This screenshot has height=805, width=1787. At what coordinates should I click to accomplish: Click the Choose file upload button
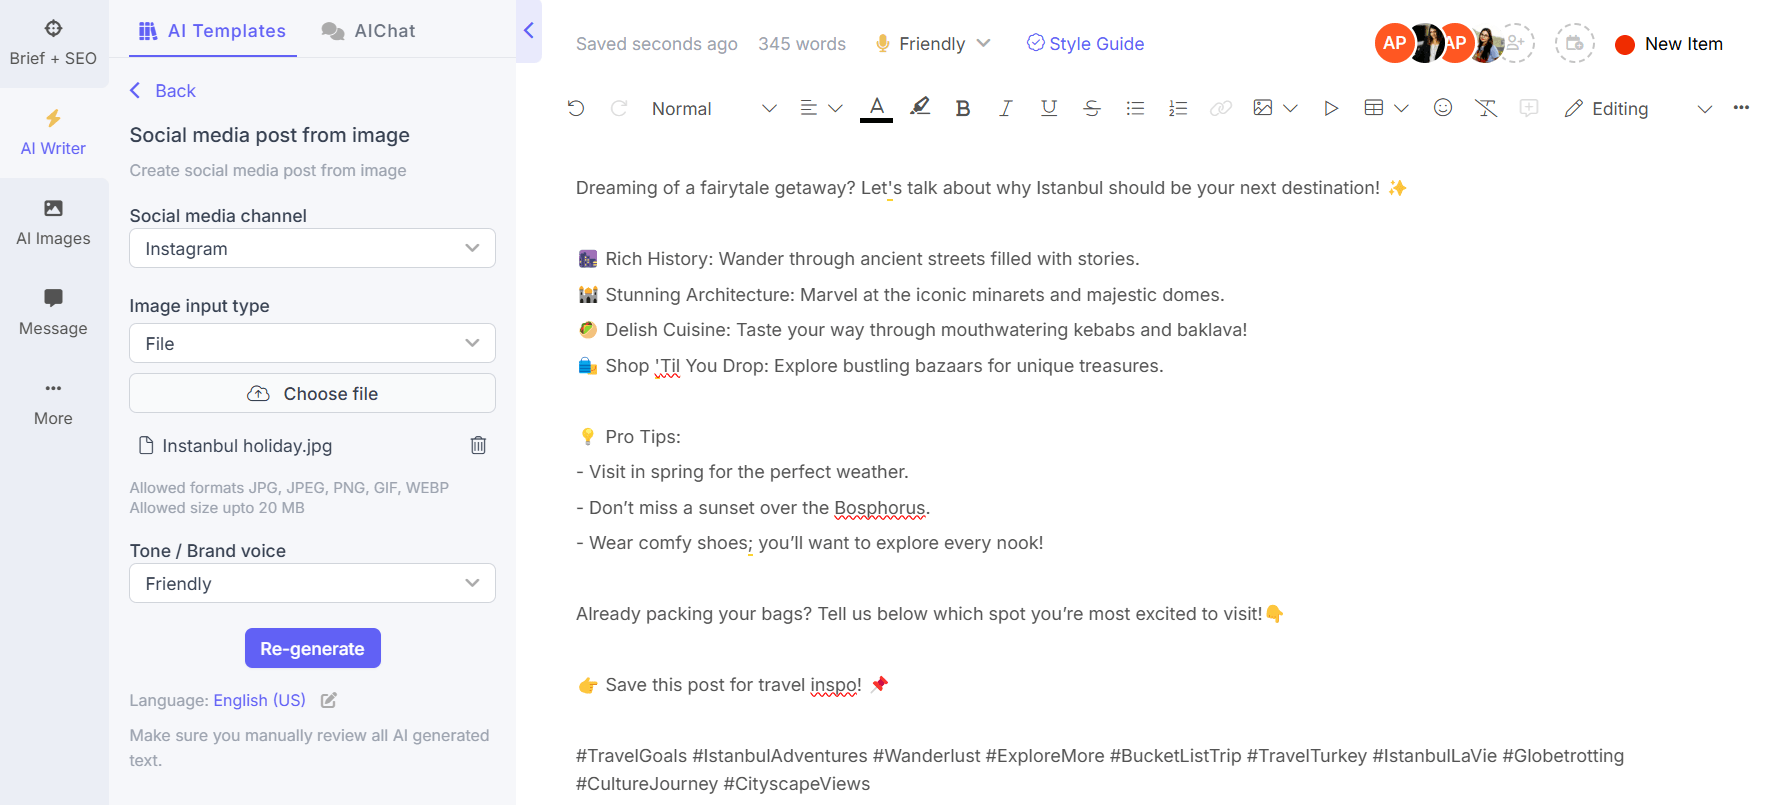(312, 393)
